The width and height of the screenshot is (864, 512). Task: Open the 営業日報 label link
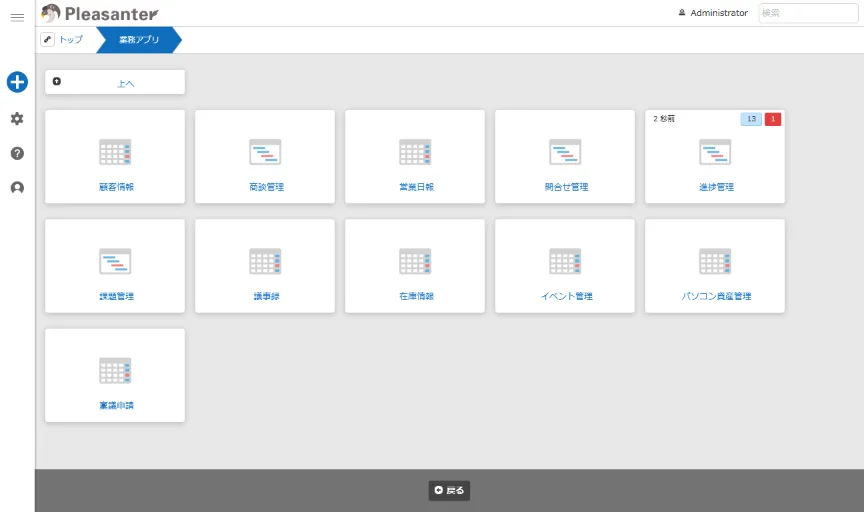pos(416,187)
